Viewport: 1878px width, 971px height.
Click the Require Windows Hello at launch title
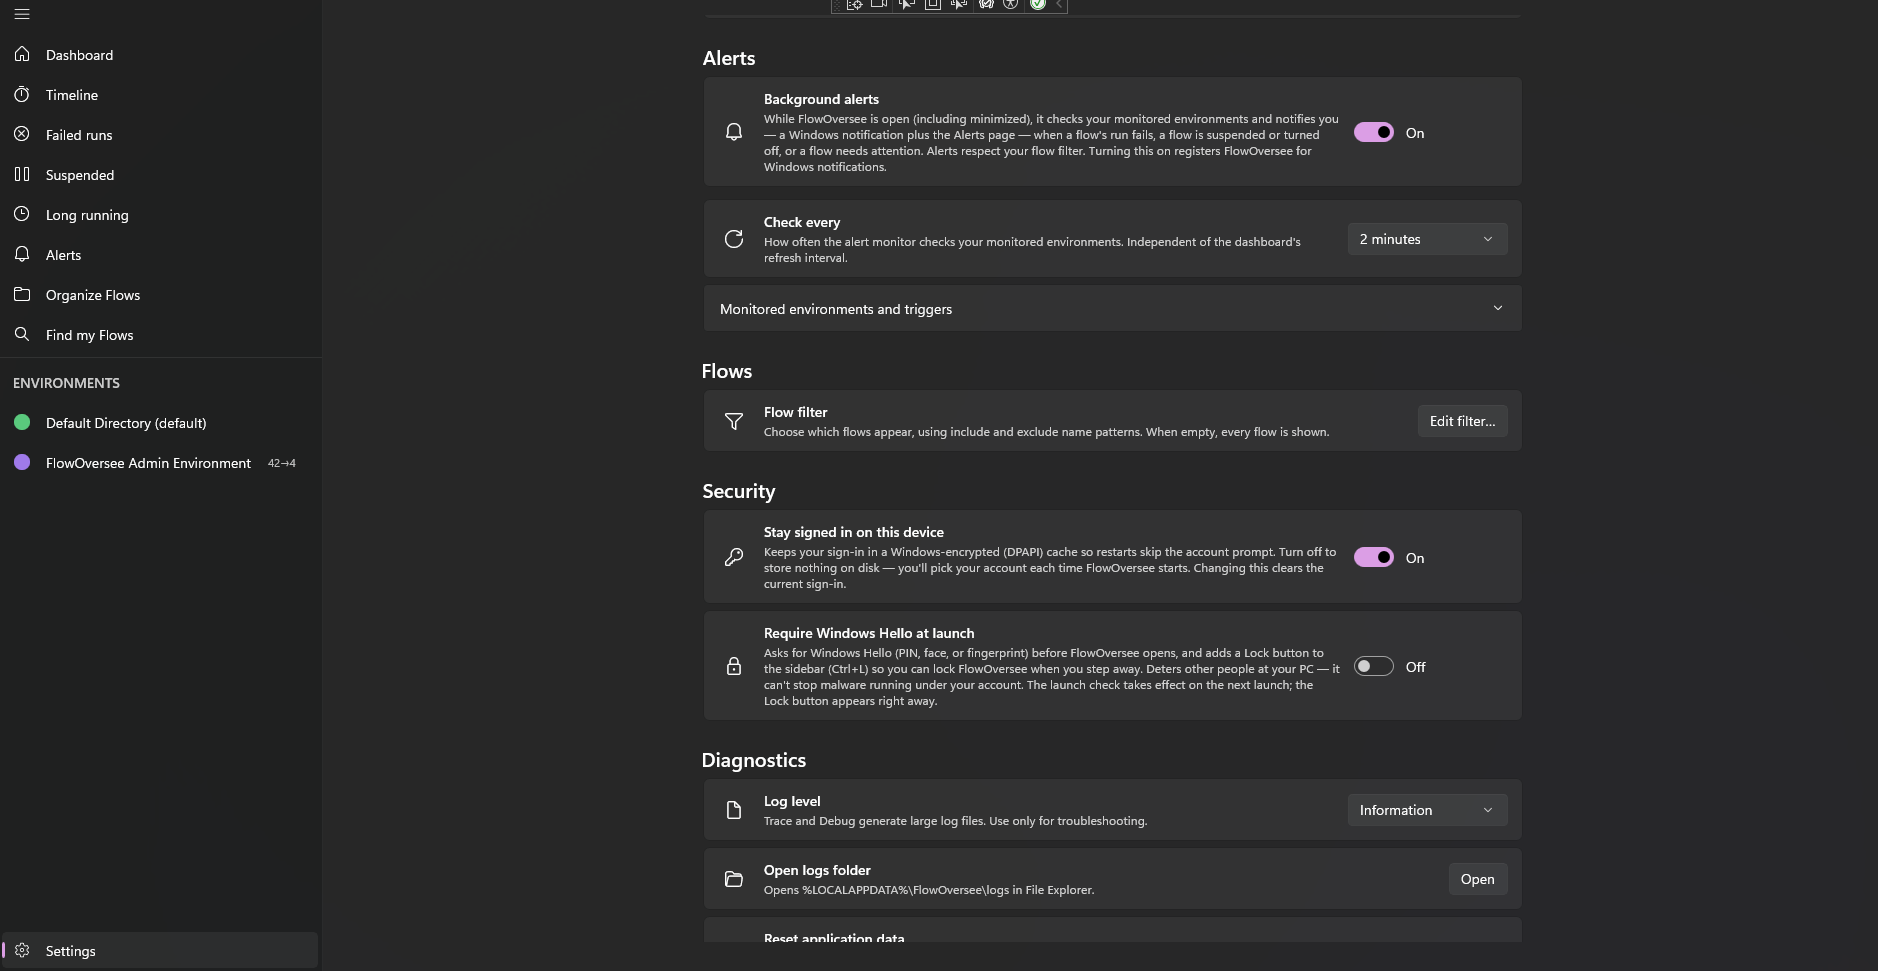pos(869,633)
